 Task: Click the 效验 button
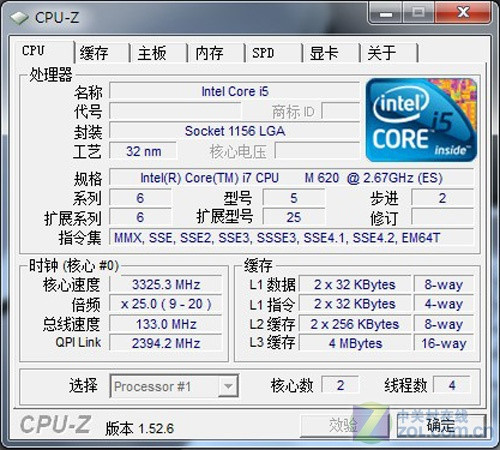(345, 425)
